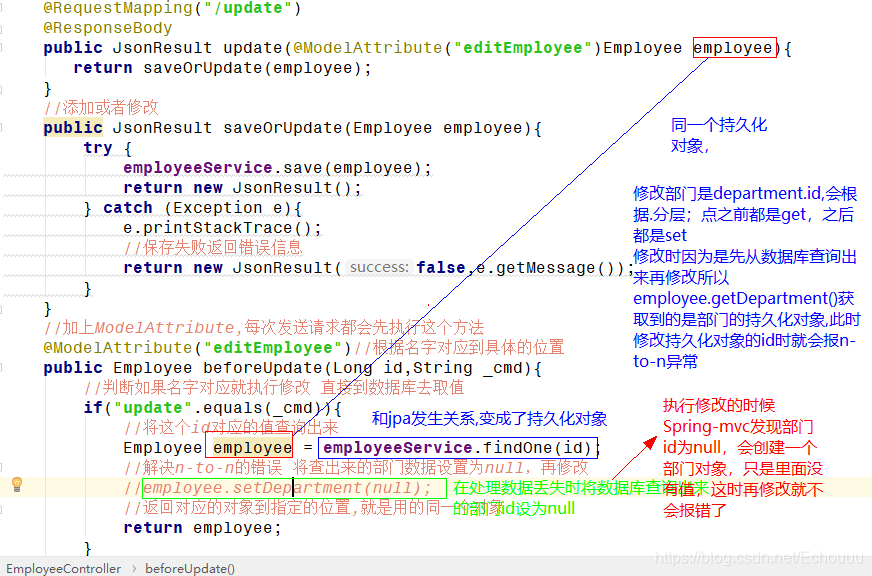
Task: Click the //保存失败返回错误信息 comment
Action: pyautogui.click(x=214, y=247)
